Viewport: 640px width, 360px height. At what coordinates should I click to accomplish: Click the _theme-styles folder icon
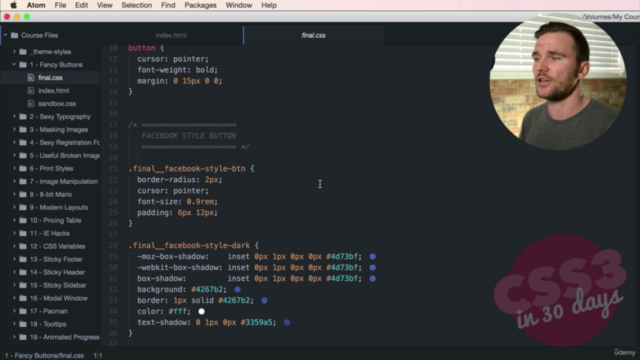(23, 52)
